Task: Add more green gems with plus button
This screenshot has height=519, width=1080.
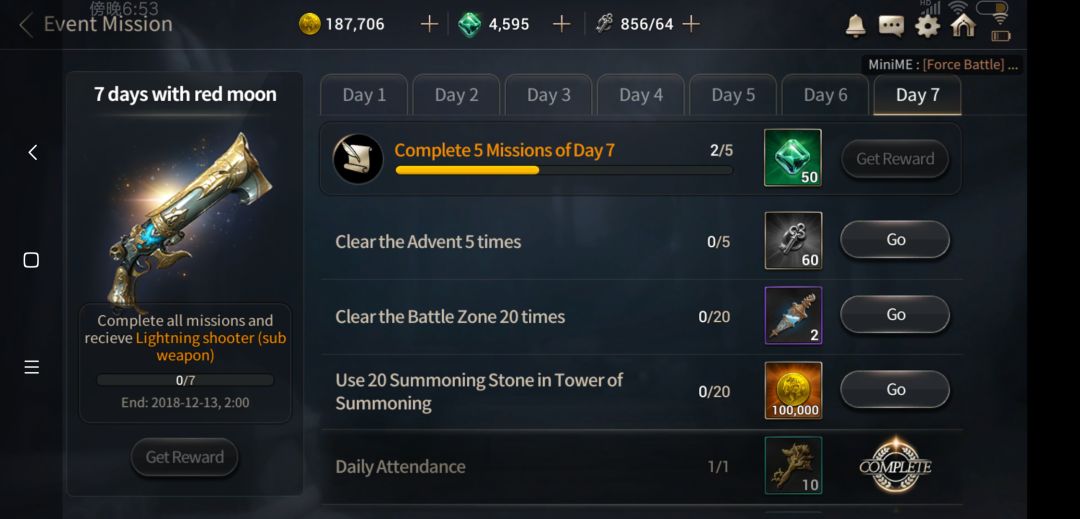Action: click(561, 25)
